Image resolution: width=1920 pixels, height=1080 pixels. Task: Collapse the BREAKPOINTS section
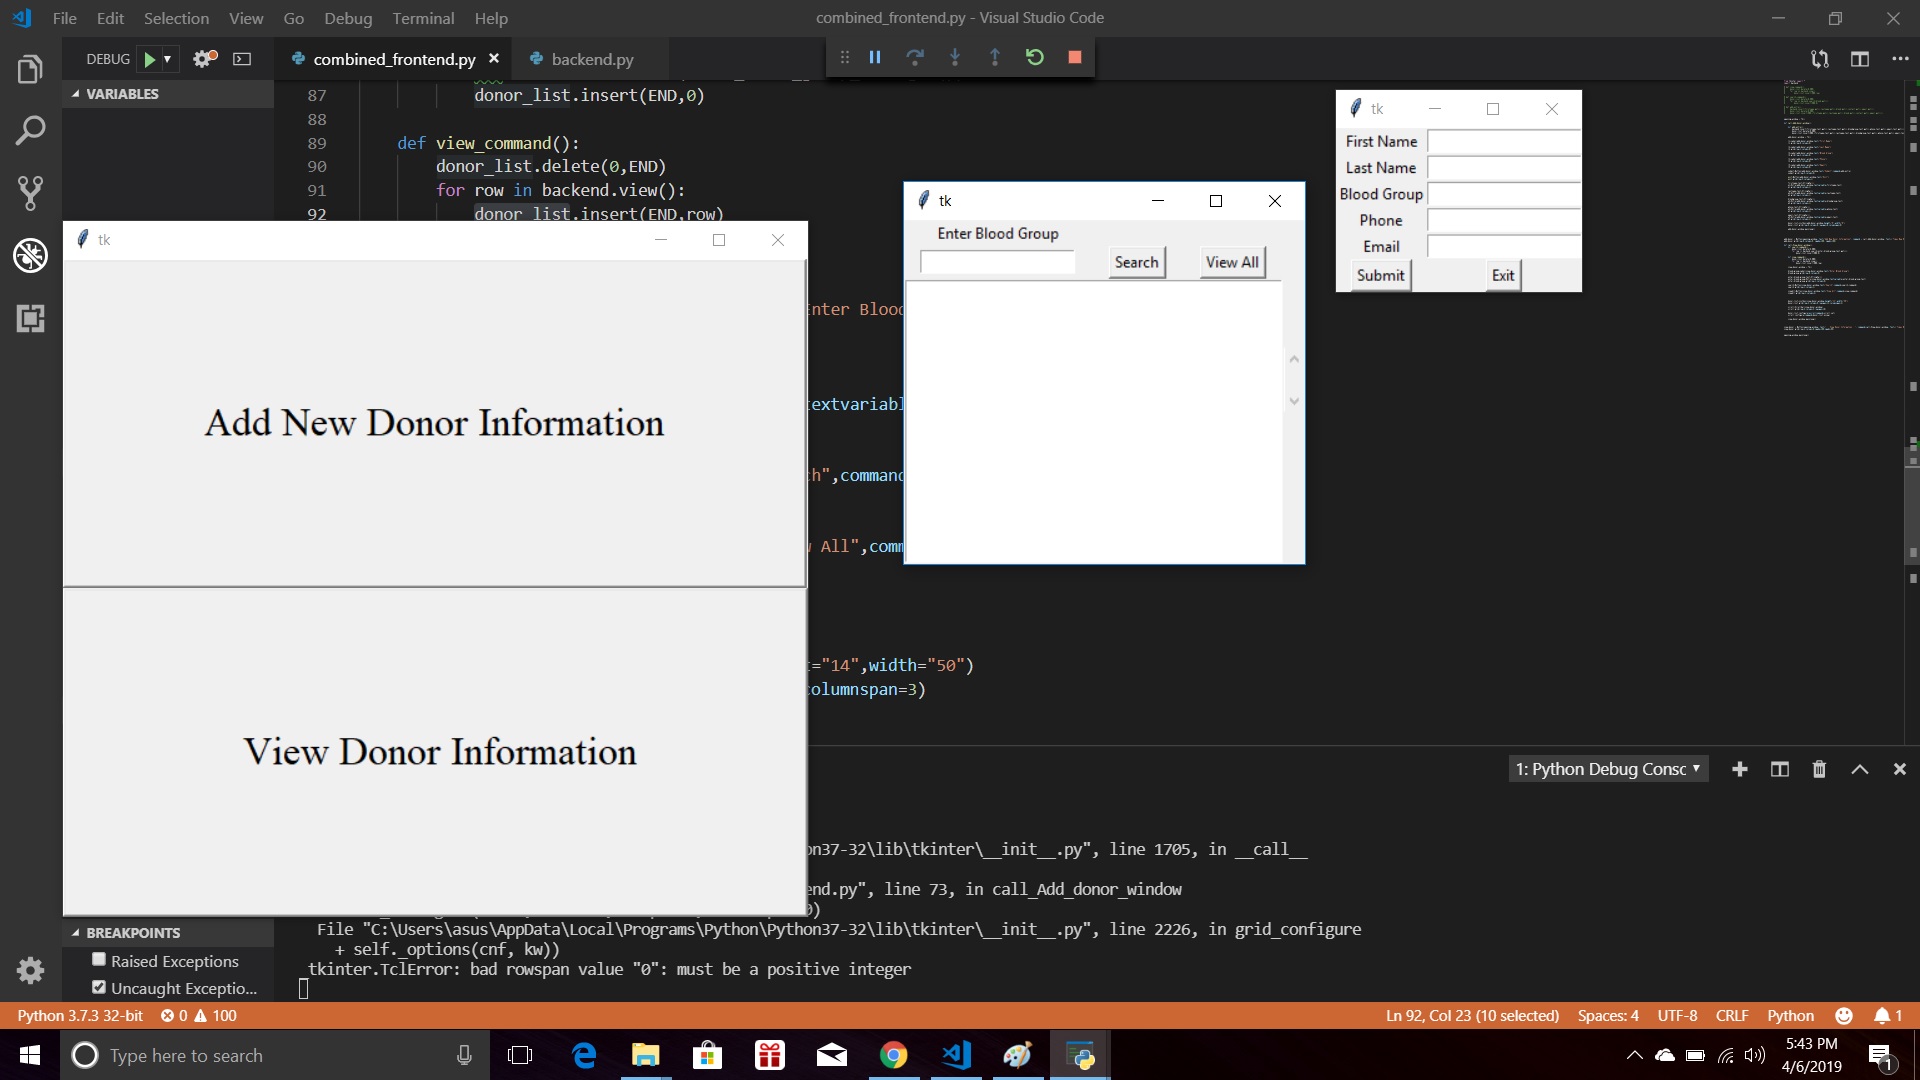[76, 933]
